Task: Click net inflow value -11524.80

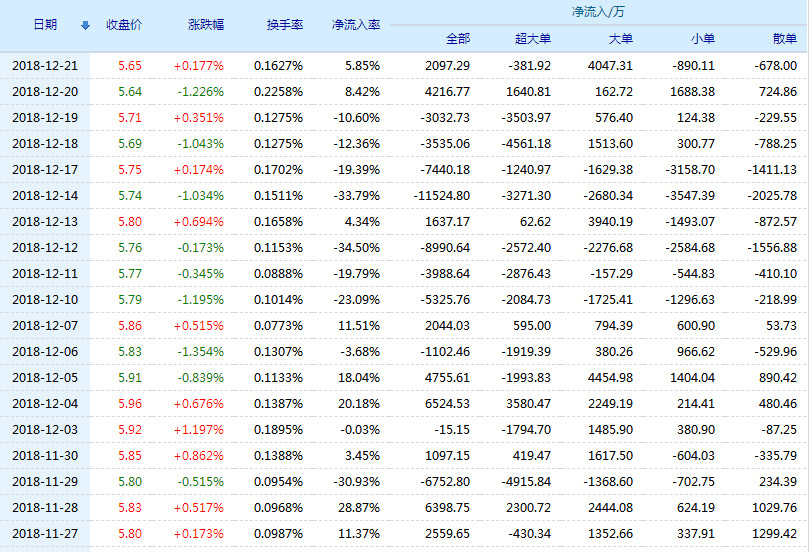Action: 442,196
